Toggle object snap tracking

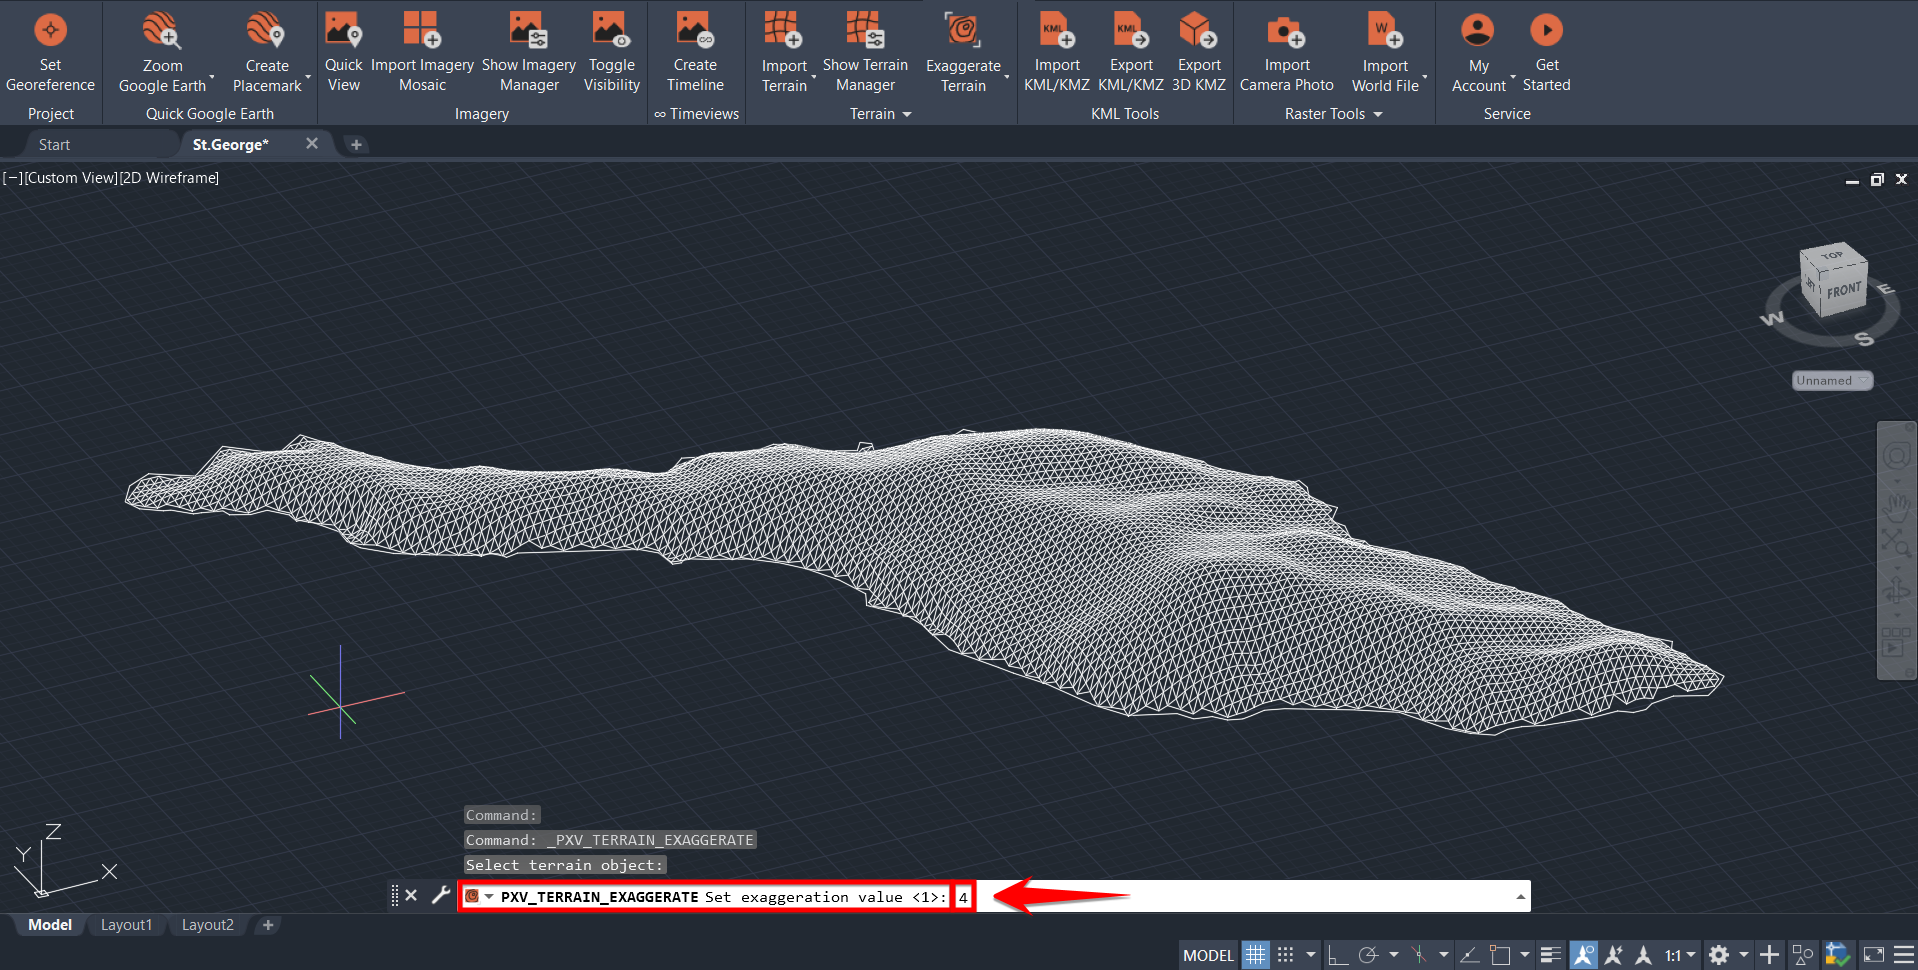pyautogui.click(x=1469, y=955)
